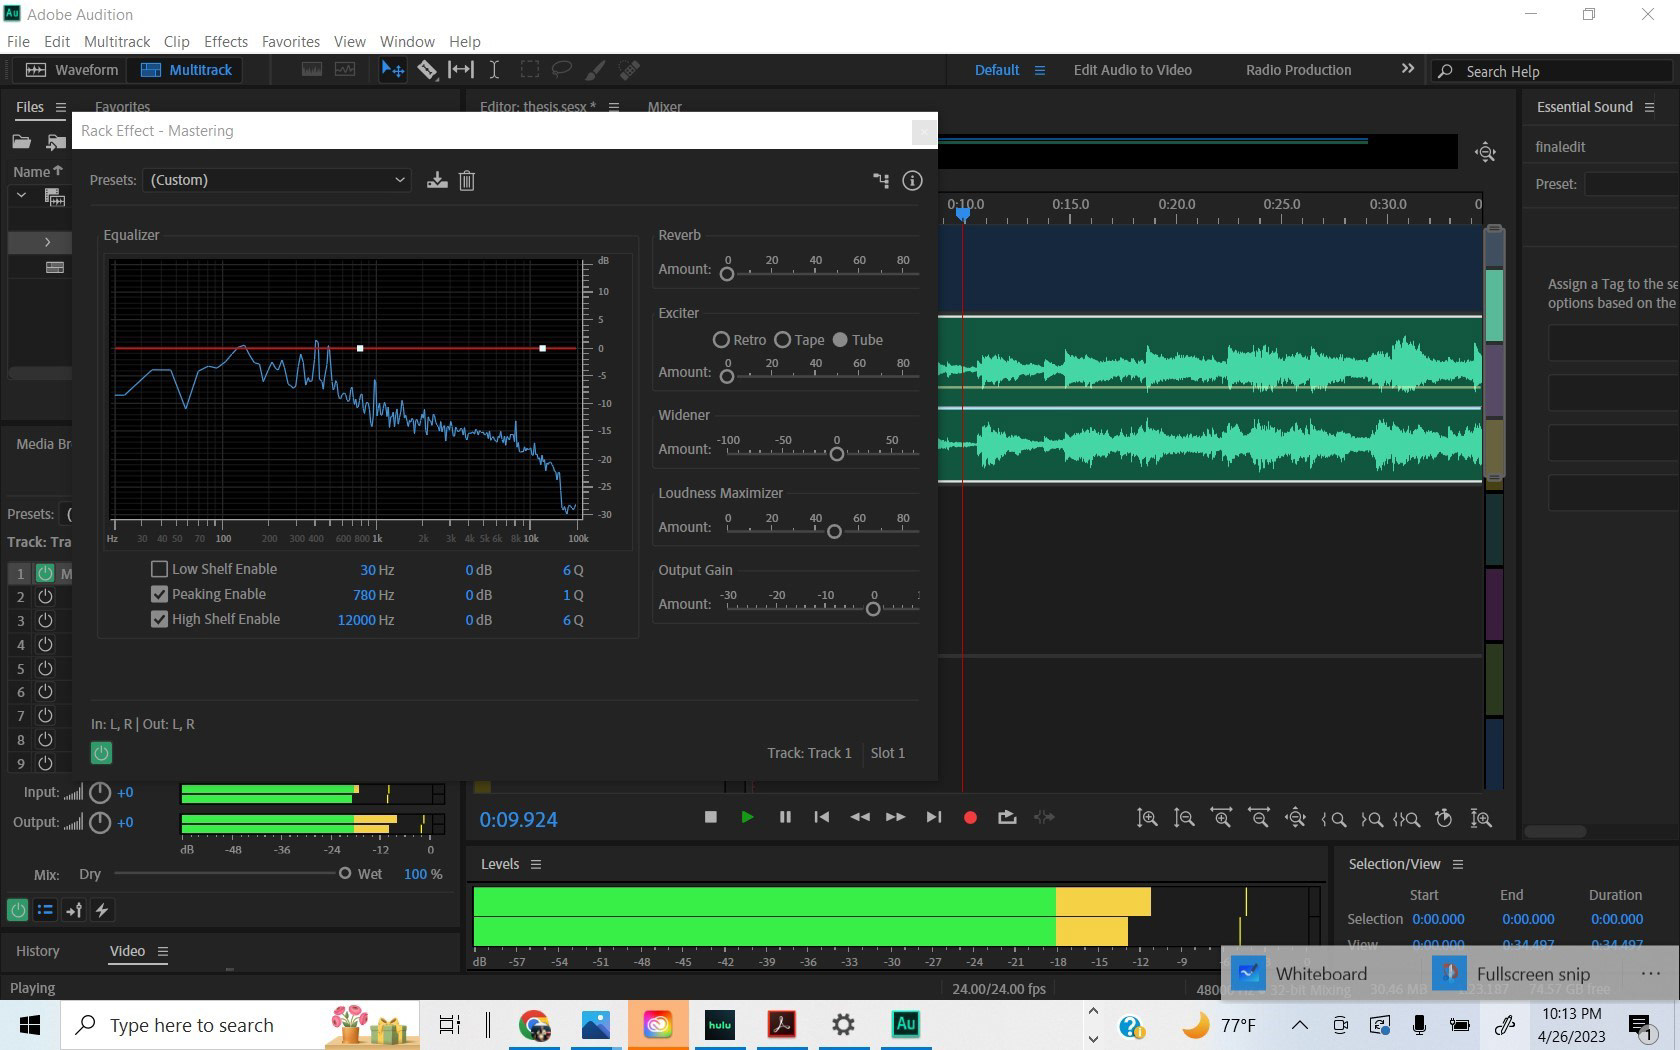The width and height of the screenshot is (1680, 1050).
Task: Click the Stop playback button
Action: pos(711,817)
